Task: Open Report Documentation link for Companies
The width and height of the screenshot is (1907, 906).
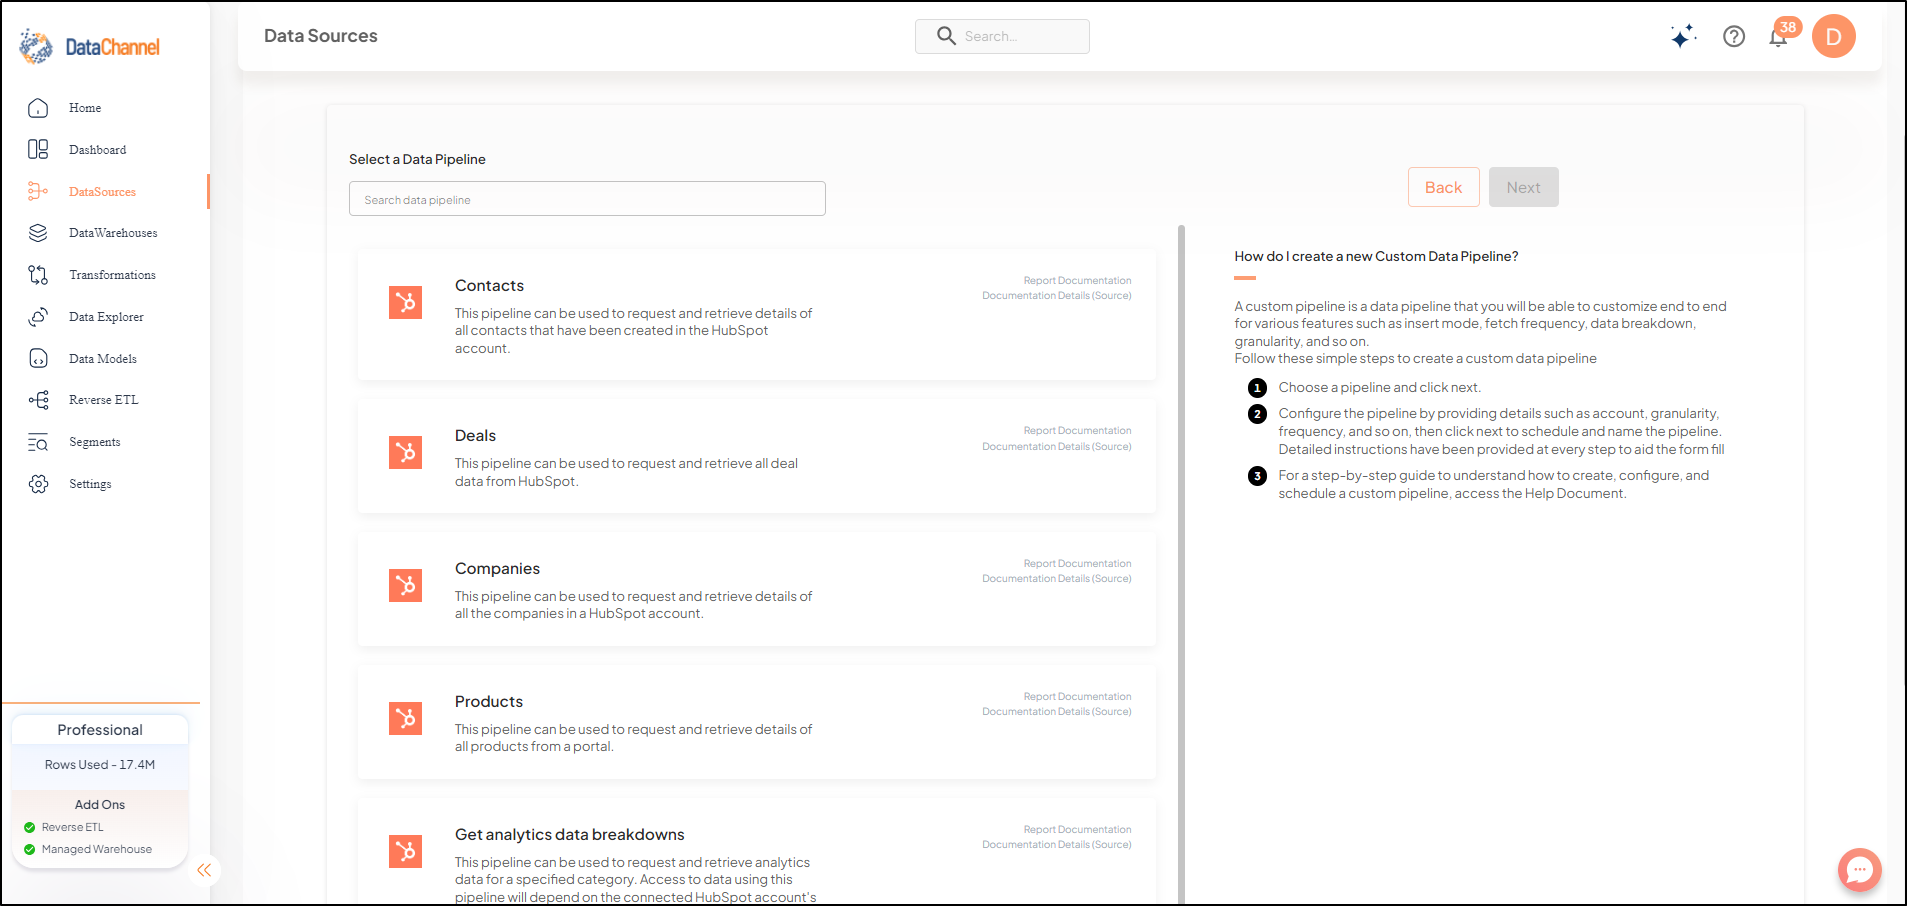Action: coord(1077,564)
